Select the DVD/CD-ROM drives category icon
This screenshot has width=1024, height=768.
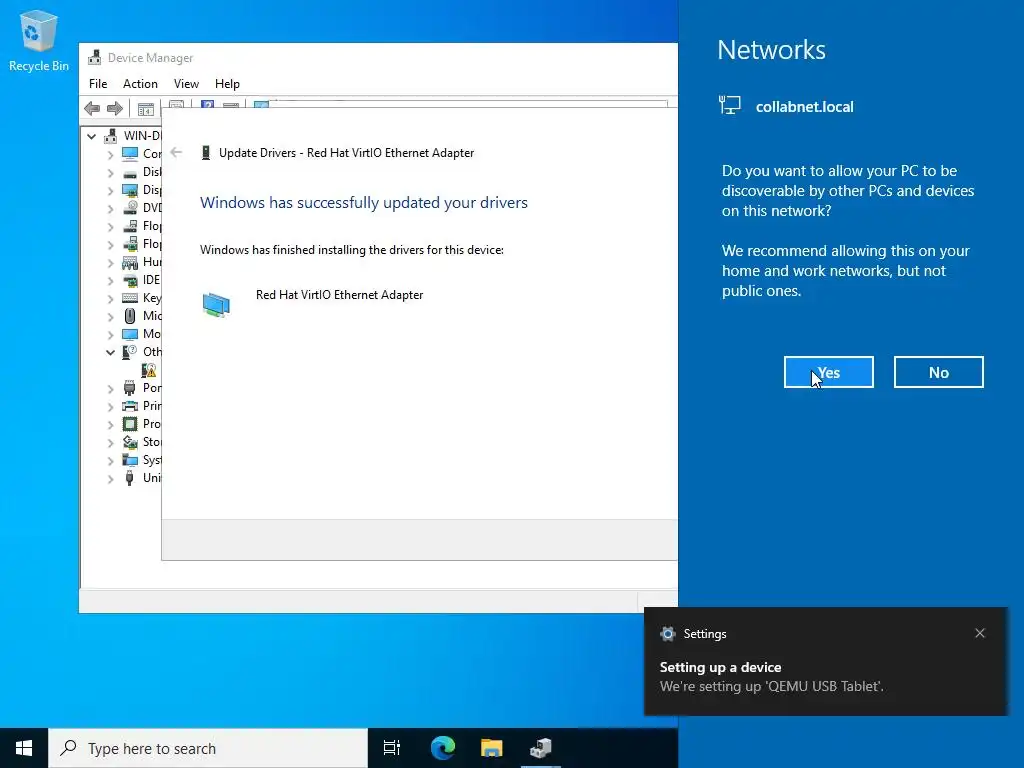130,208
